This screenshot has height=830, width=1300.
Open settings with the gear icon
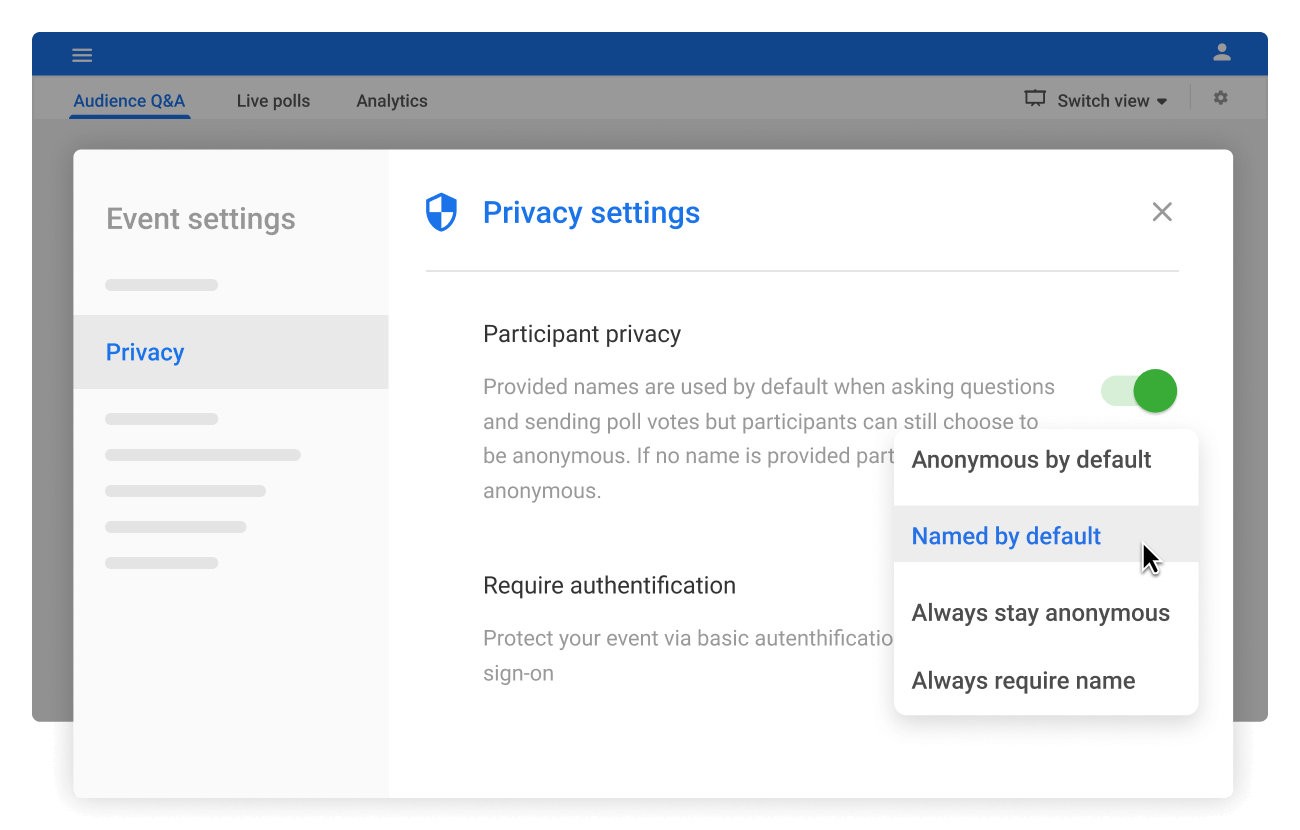click(x=1220, y=99)
